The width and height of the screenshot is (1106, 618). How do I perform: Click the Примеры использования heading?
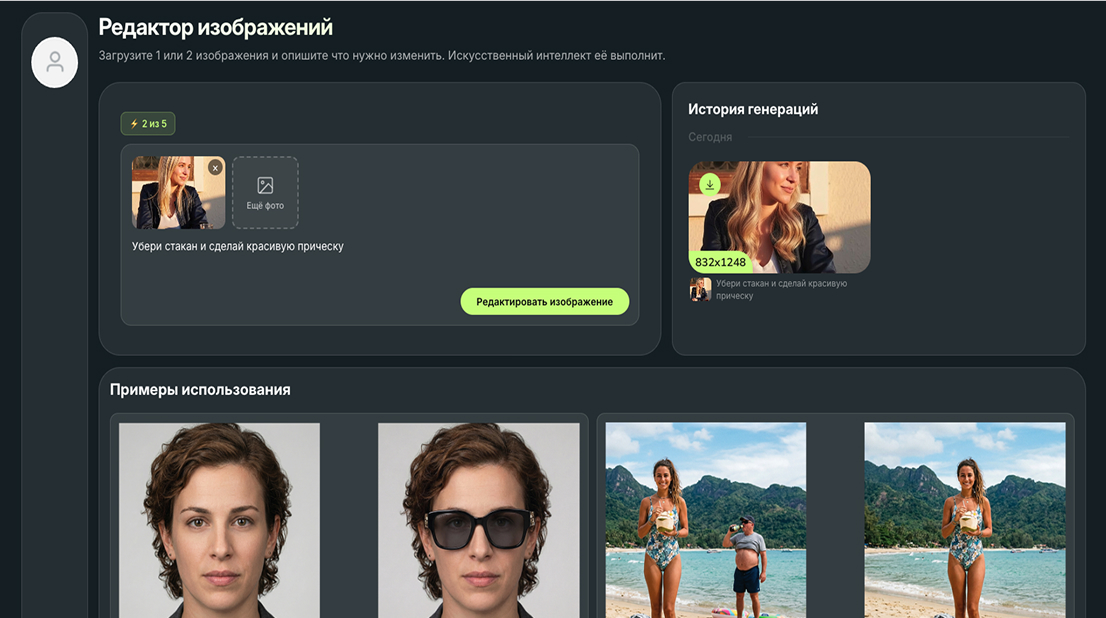click(x=200, y=390)
